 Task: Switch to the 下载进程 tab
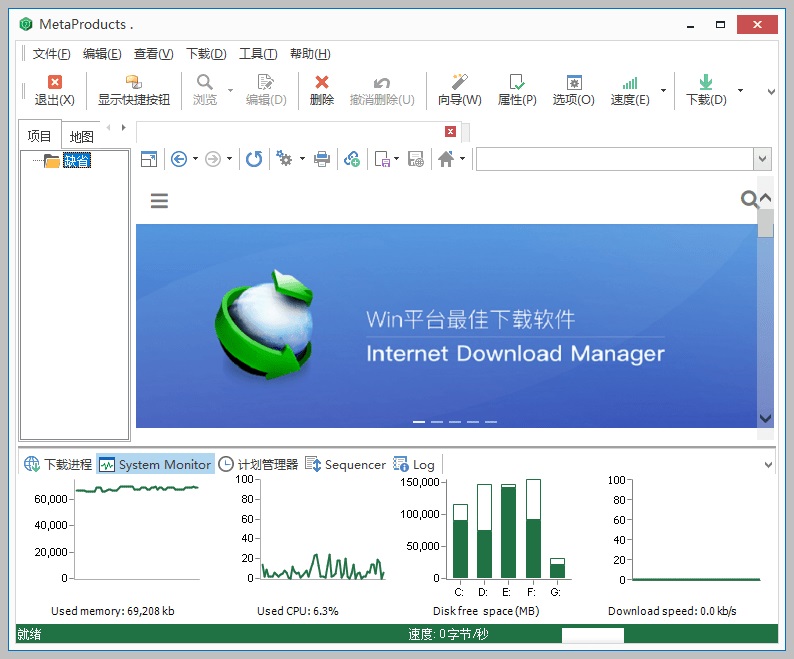pos(58,464)
